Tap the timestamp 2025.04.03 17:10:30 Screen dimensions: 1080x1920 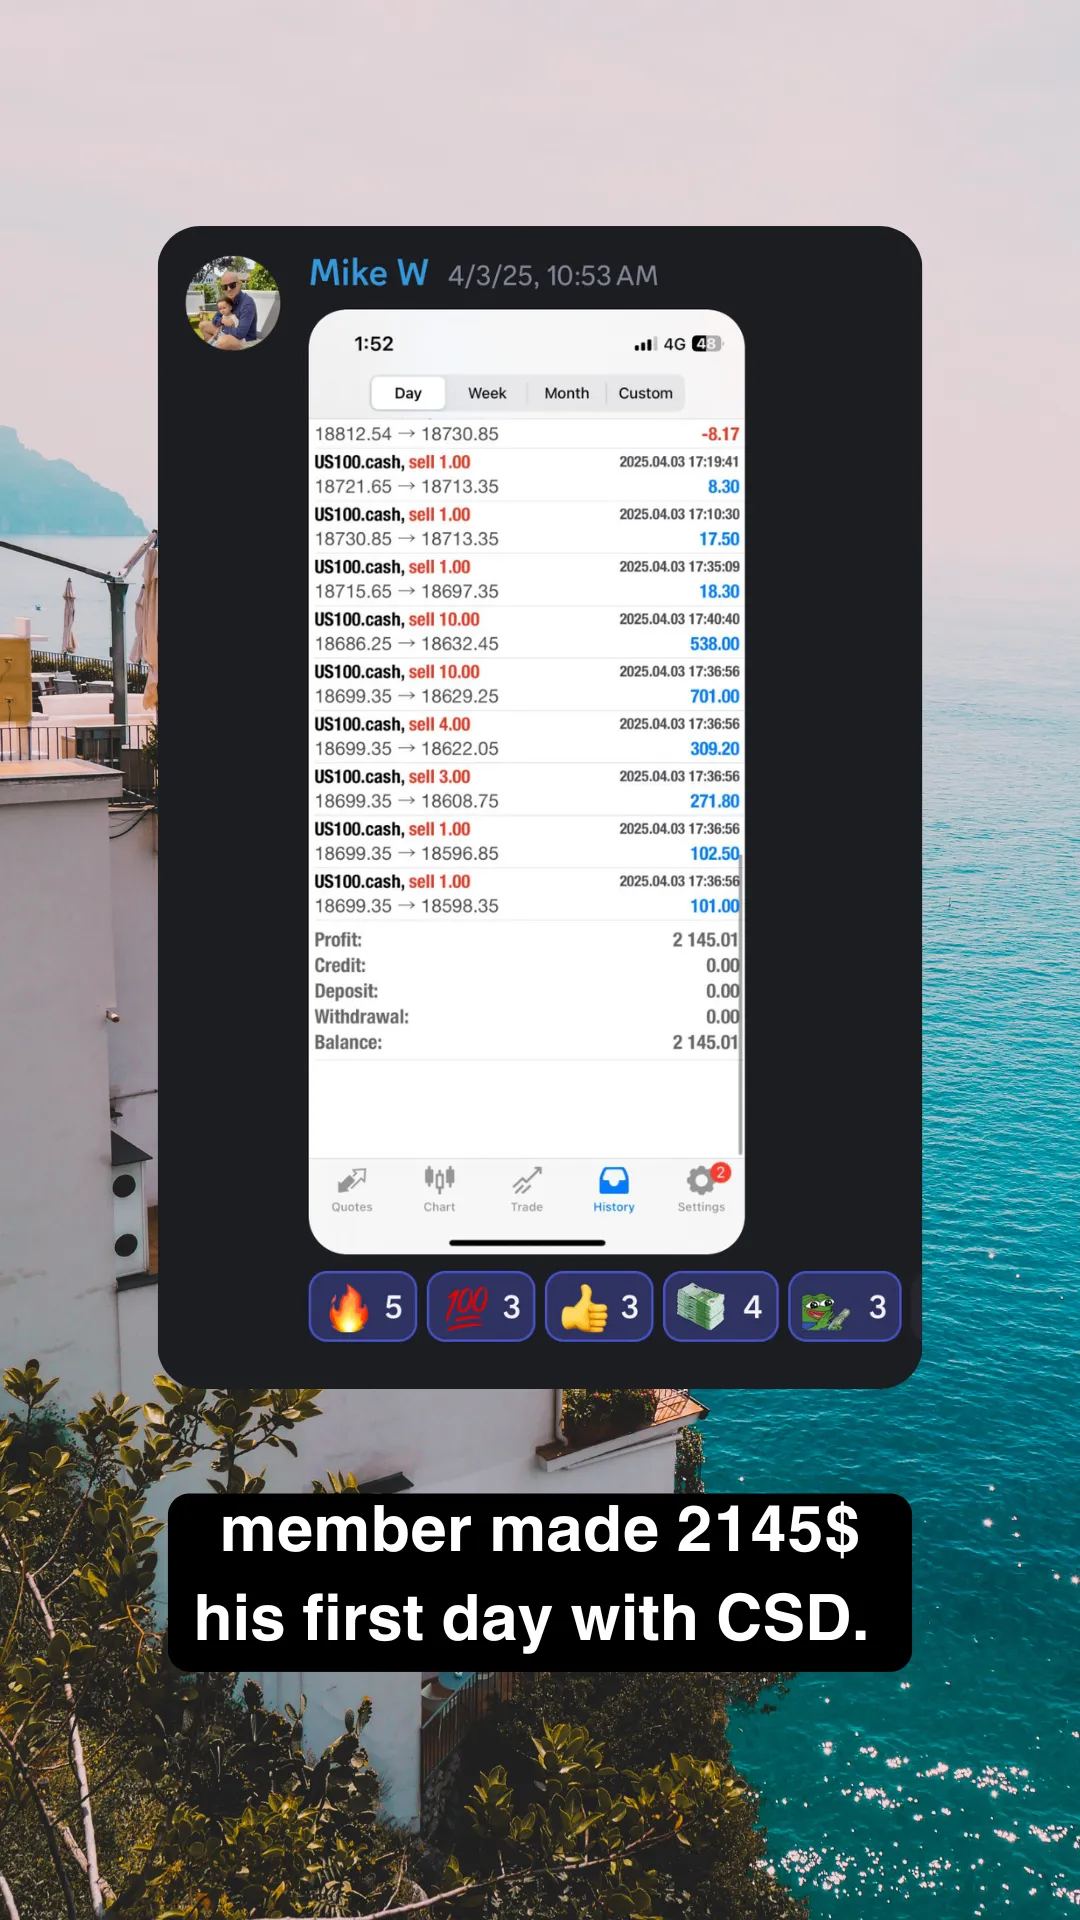click(679, 514)
